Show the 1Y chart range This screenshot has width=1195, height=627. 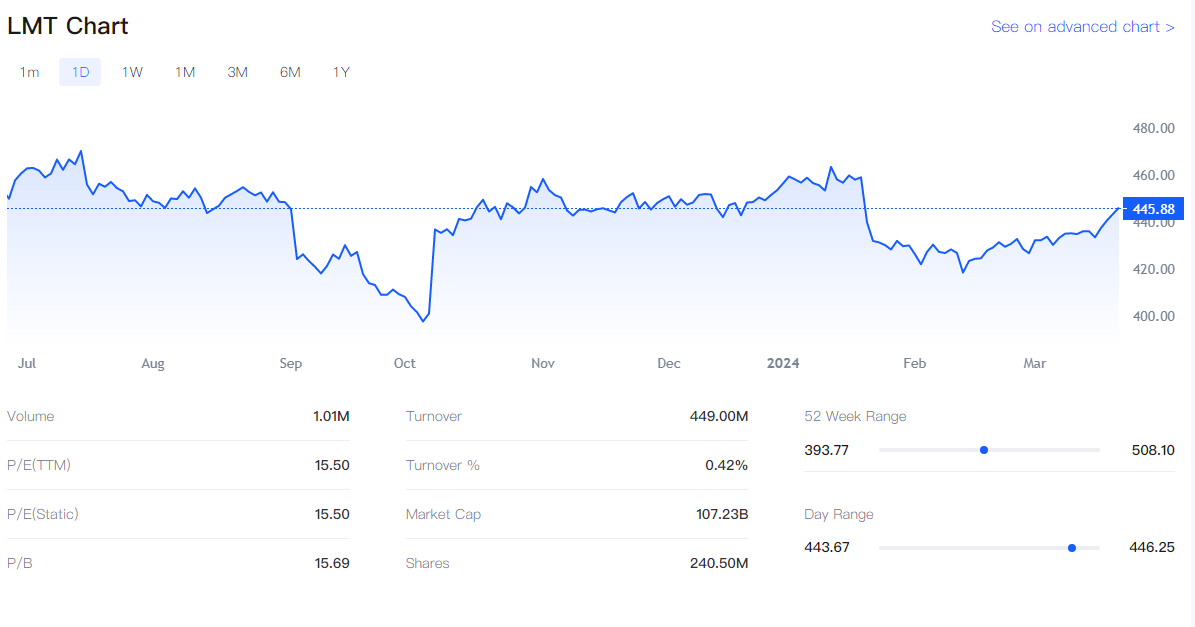pyautogui.click(x=341, y=72)
